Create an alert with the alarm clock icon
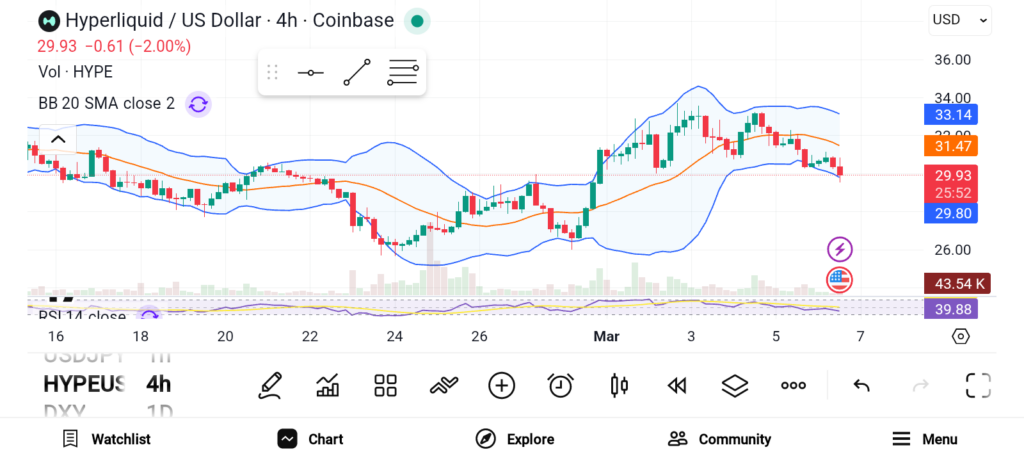 click(560, 385)
